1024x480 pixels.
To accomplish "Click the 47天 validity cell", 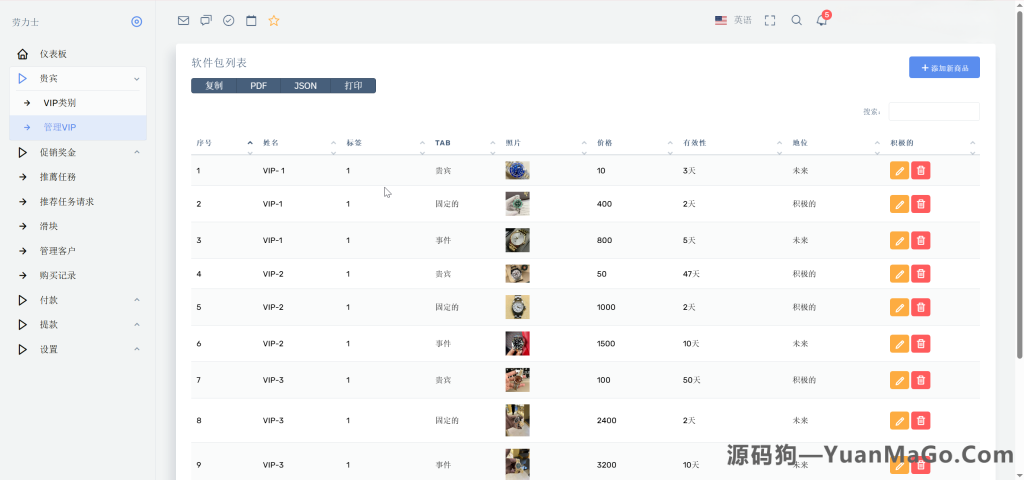I will pyautogui.click(x=691, y=274).
